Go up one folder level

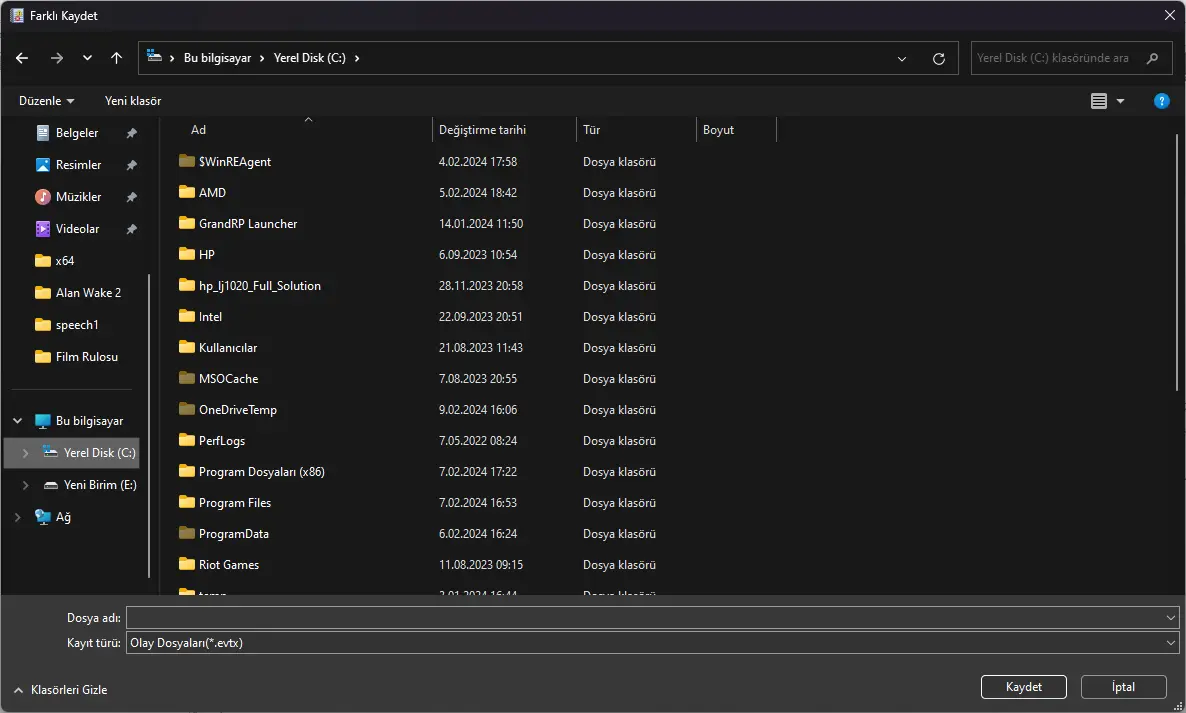pyautogui.click(x=116, y=58)
